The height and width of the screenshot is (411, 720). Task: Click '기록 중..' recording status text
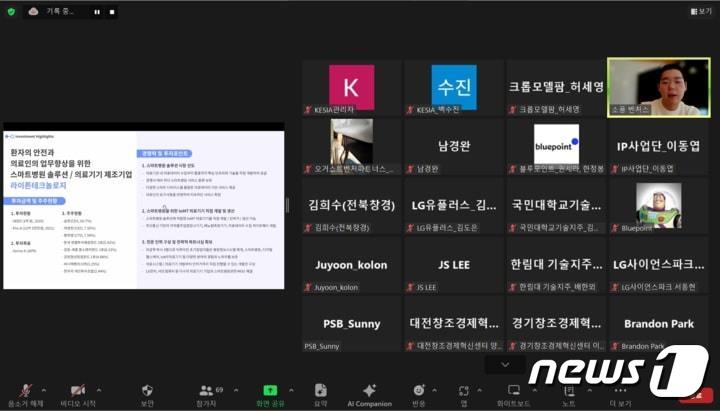pos(60,11)
